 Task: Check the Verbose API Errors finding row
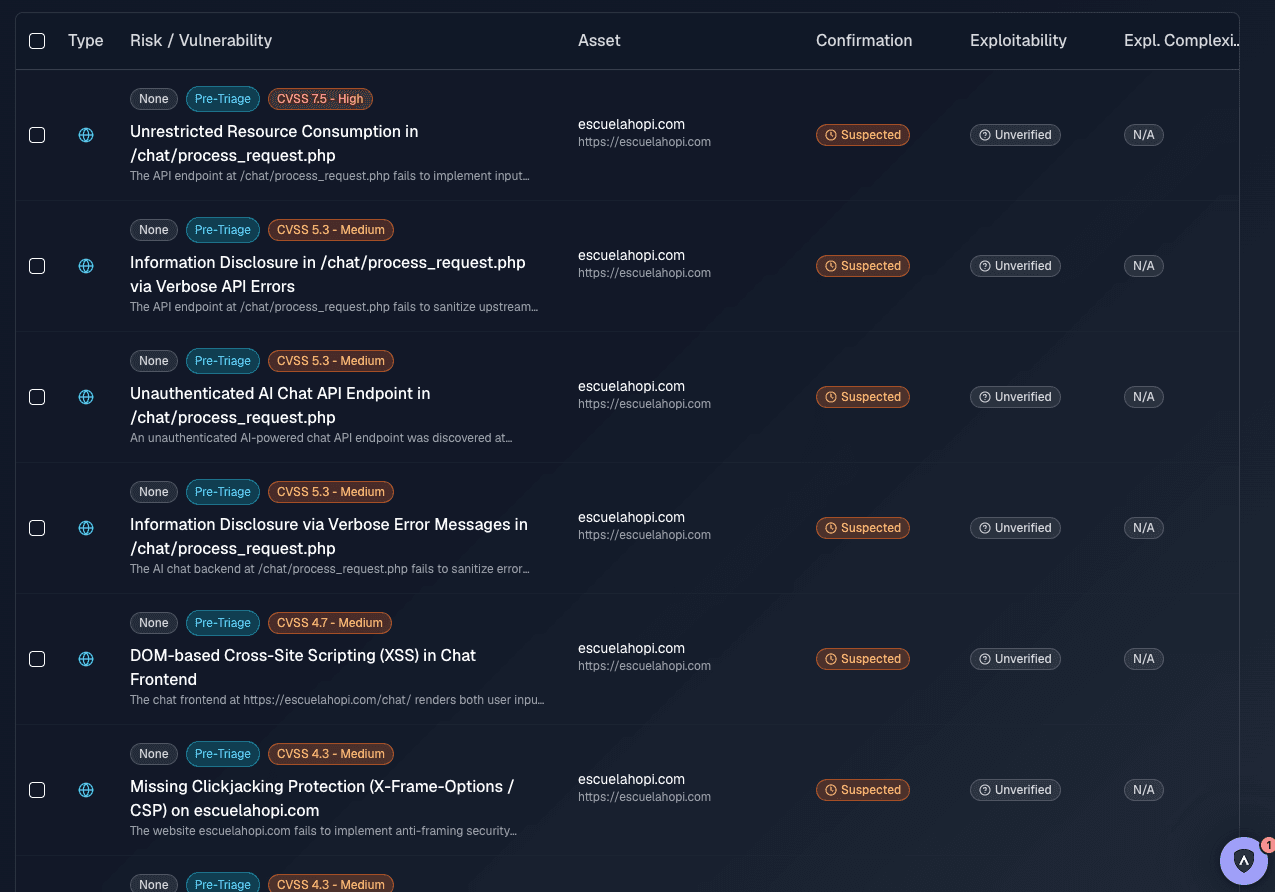37,266
